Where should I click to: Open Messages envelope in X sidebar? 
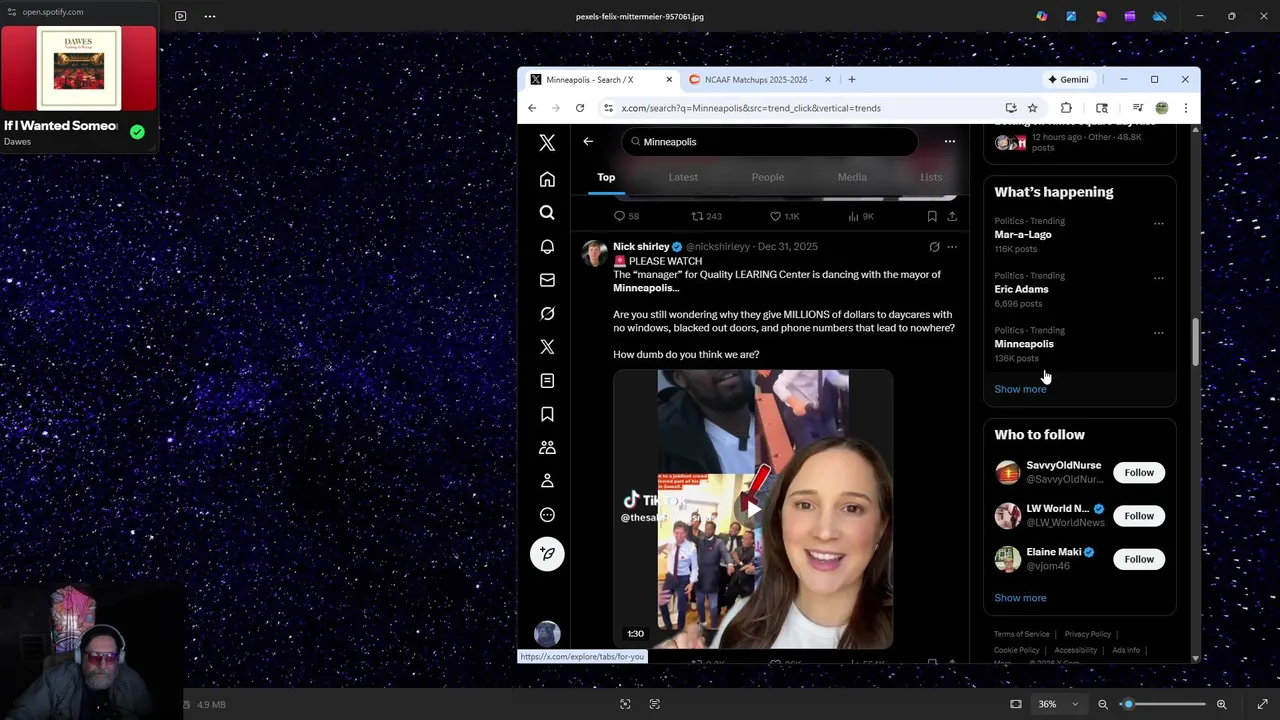coord(547,280)
